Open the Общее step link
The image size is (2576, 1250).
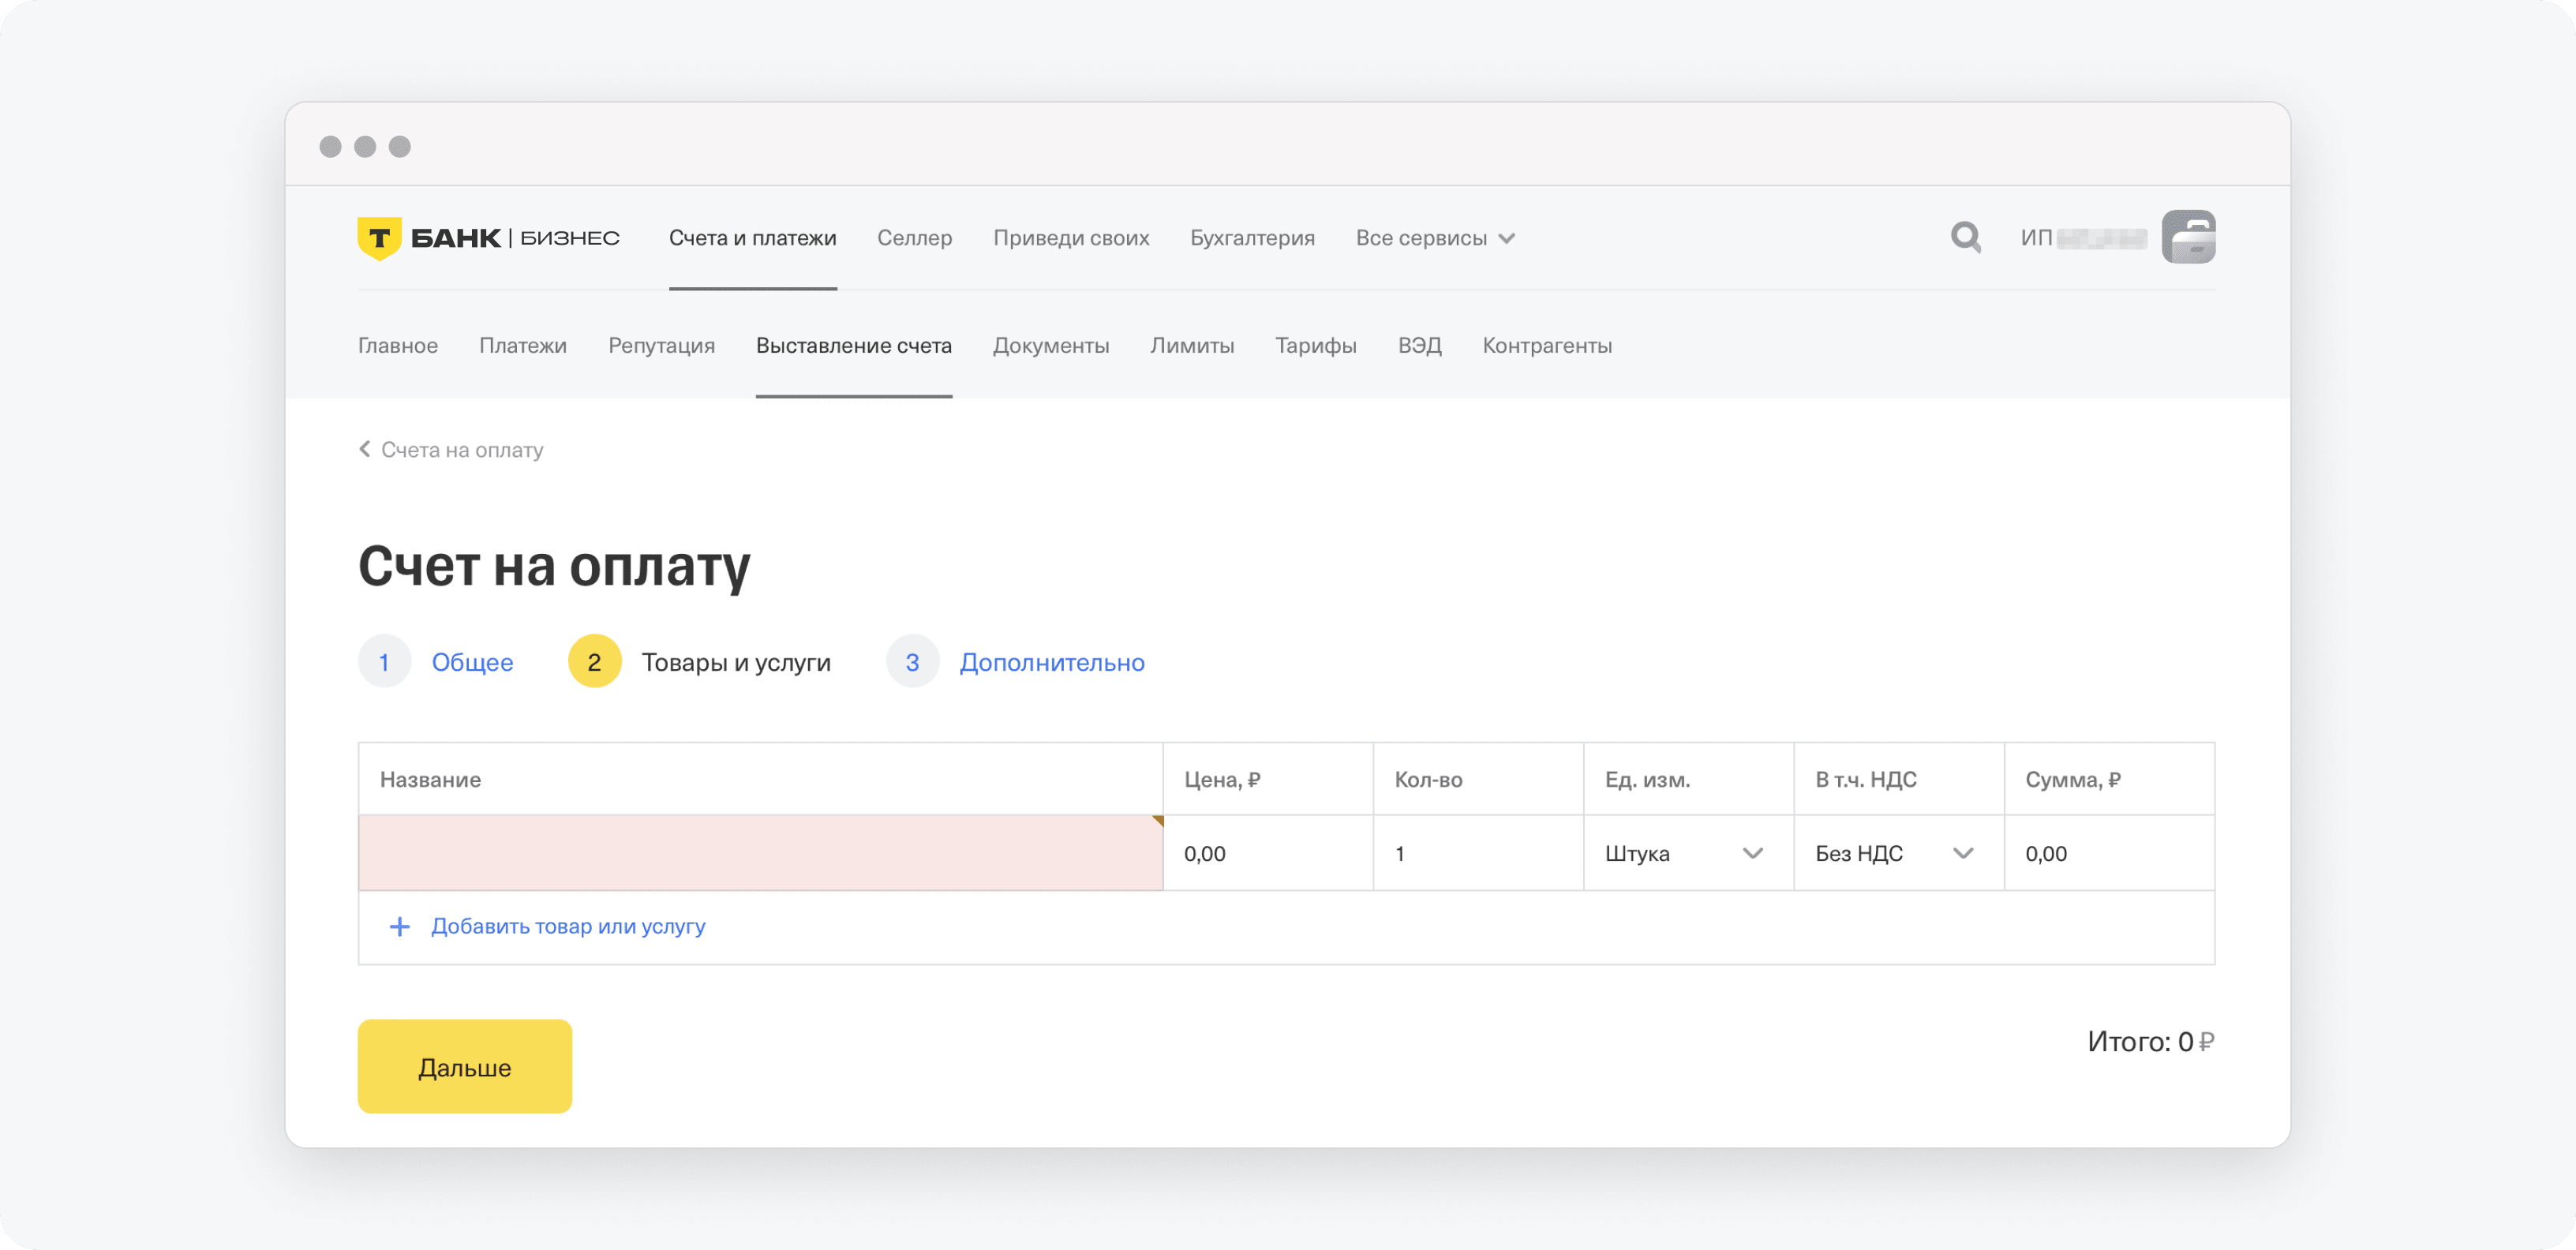pos(472,661)
